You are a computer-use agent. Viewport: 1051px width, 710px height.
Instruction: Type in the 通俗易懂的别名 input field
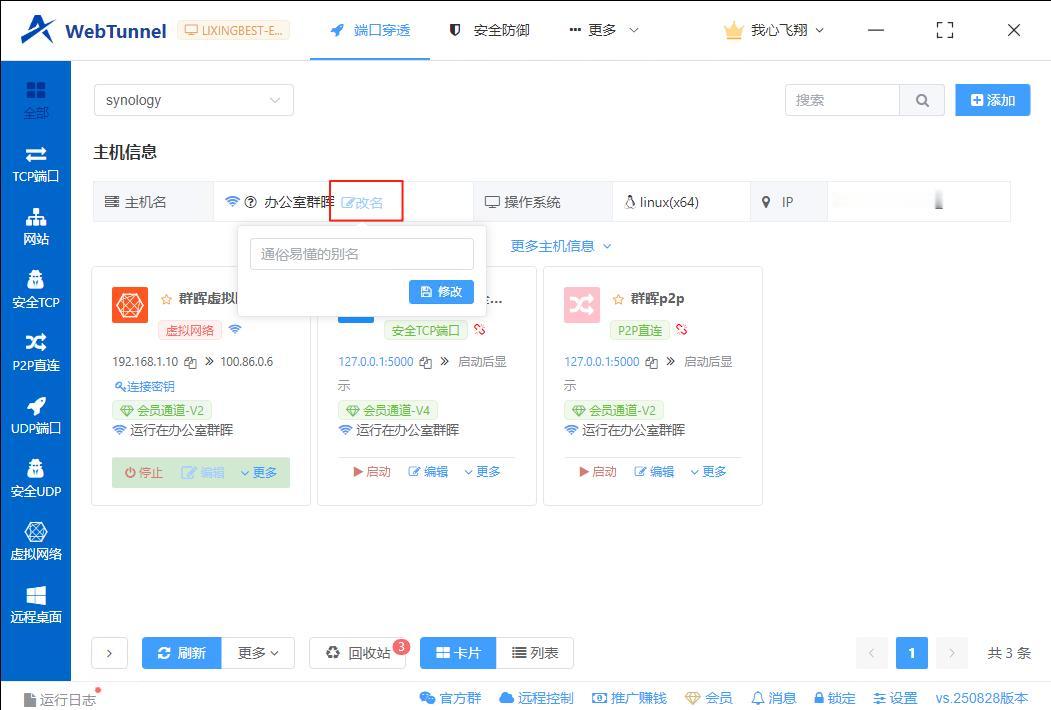pos(360,253)
